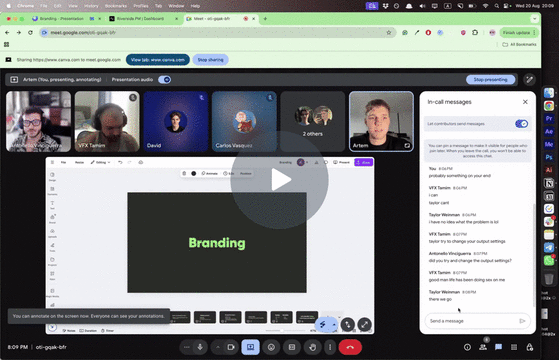Raise your hand in the call
559x360 pixels.
coord(312,347)
